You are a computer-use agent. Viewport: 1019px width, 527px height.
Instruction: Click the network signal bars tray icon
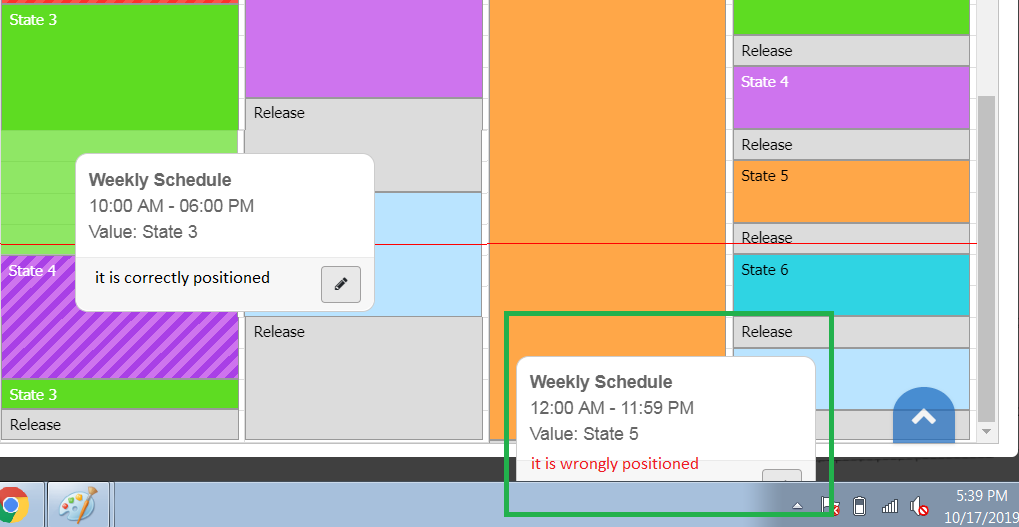pyautogui.click(x=890, y=506)
